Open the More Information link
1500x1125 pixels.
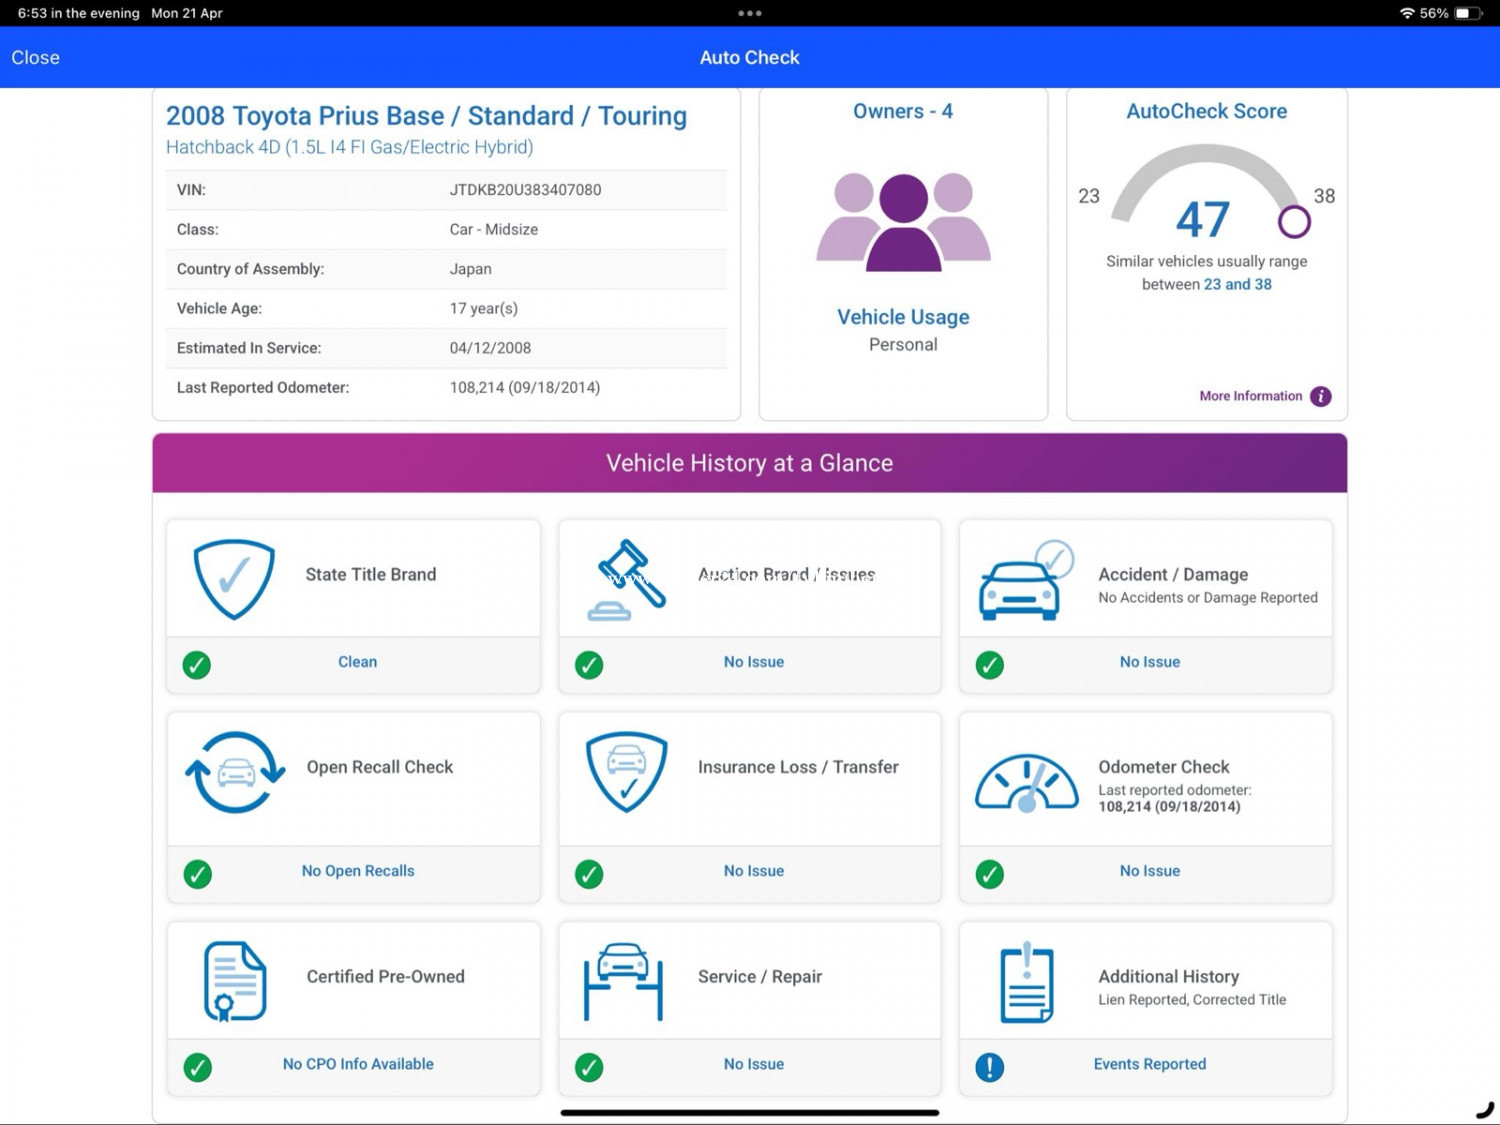click(1250, 396)
